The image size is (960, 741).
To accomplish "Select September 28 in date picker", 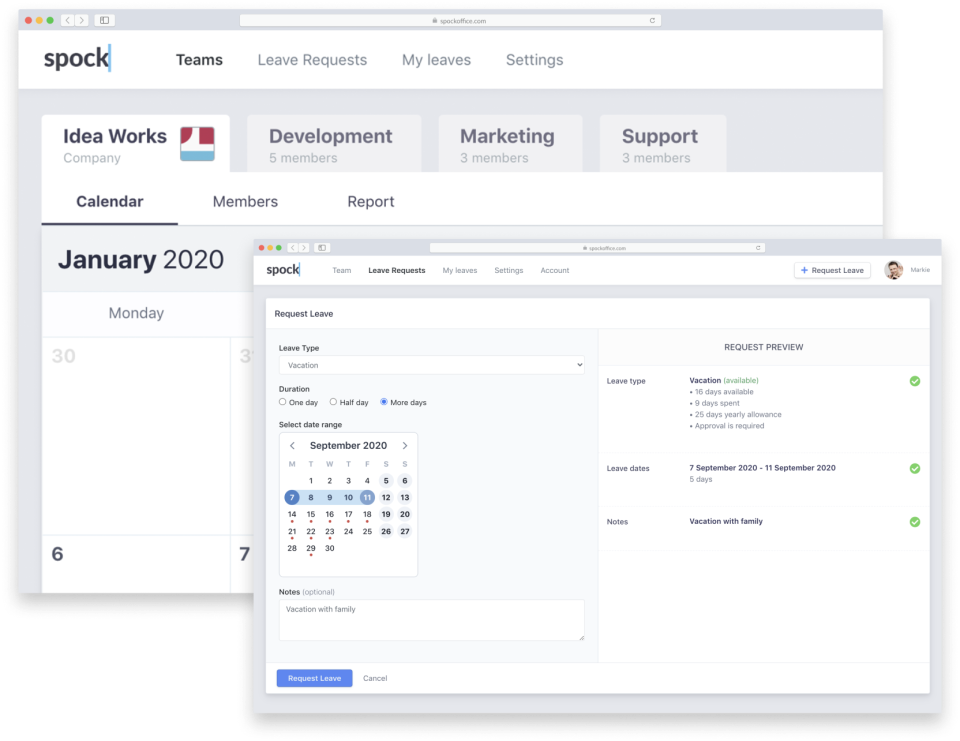I will (x=292, y=548).
